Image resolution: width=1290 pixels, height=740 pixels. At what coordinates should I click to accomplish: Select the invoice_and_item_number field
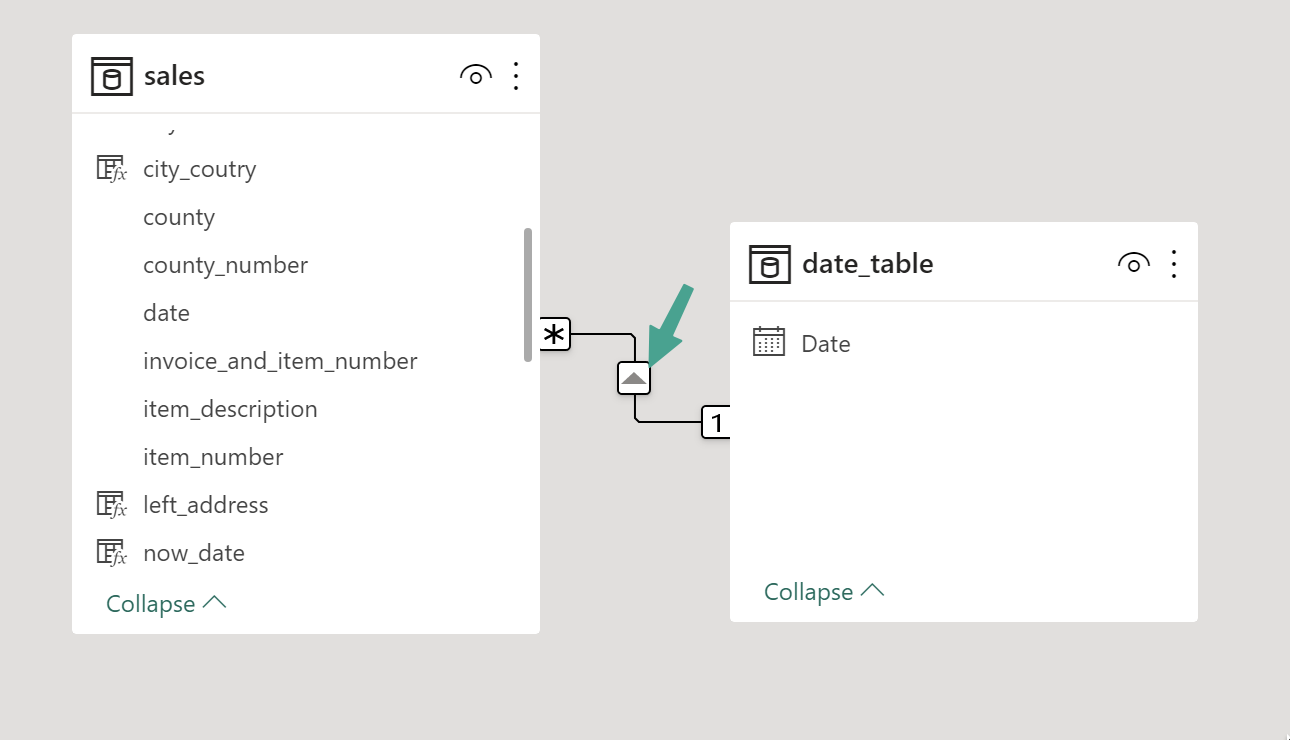click(280, 361)
